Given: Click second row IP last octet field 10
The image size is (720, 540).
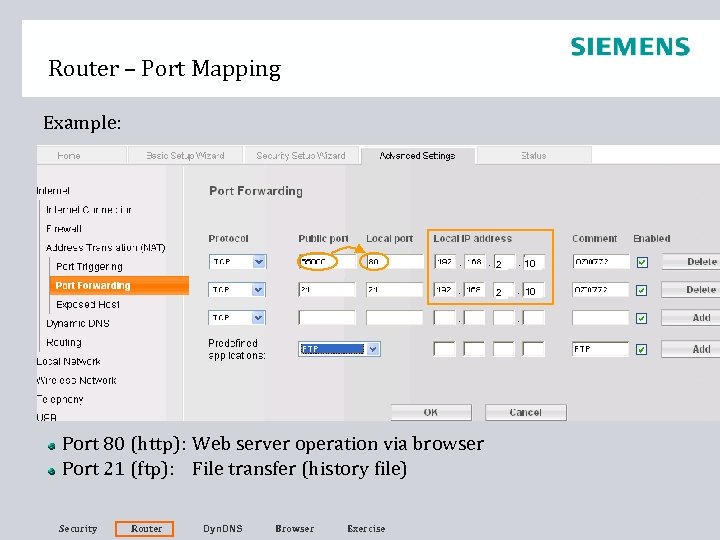Looking at the screenshot, I should click(534, 291).
